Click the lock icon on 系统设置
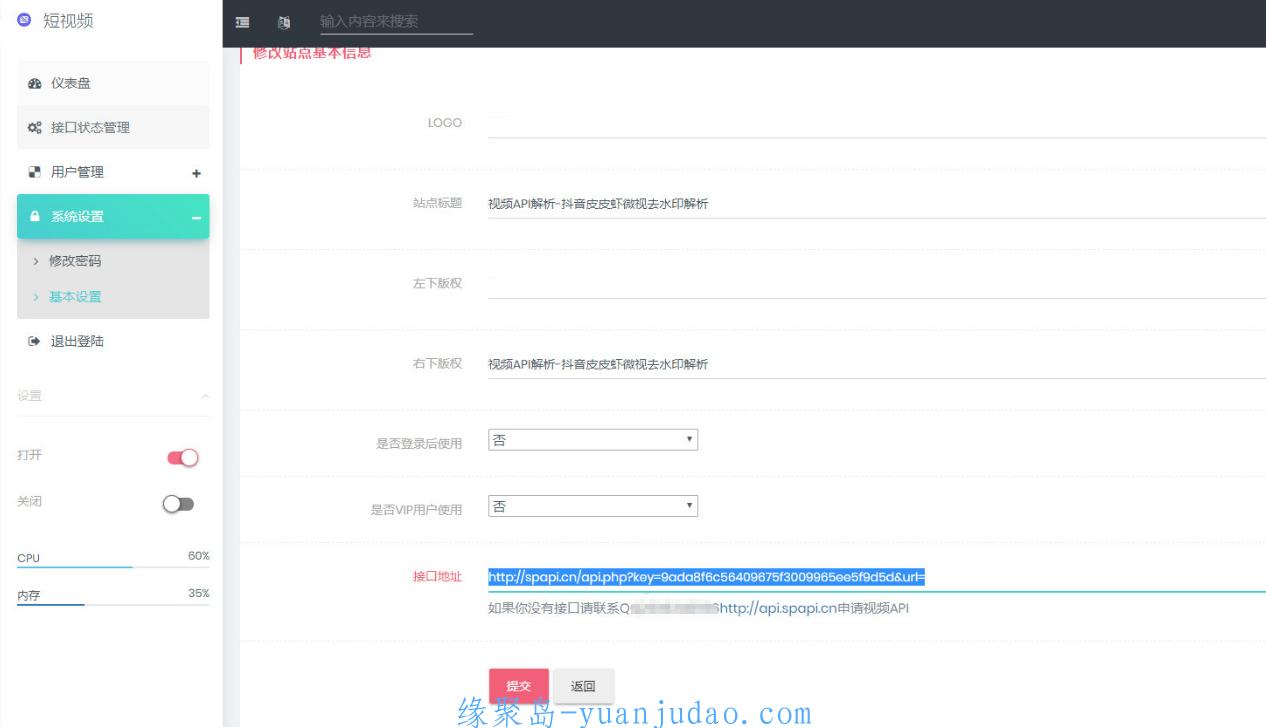Image resolution: width=1266 pixels, height=728 pixels. click(x=35, y=217)
